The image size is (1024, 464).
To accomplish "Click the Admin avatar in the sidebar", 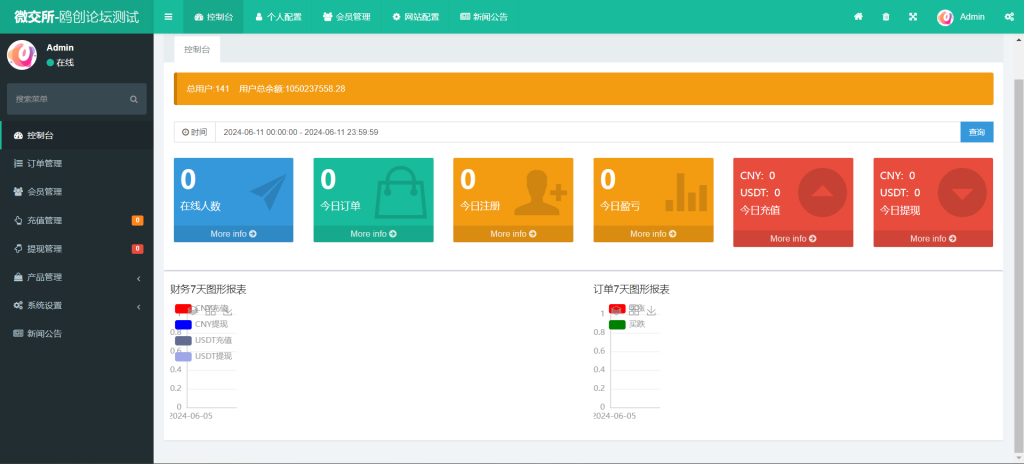I will click(22, 54).
